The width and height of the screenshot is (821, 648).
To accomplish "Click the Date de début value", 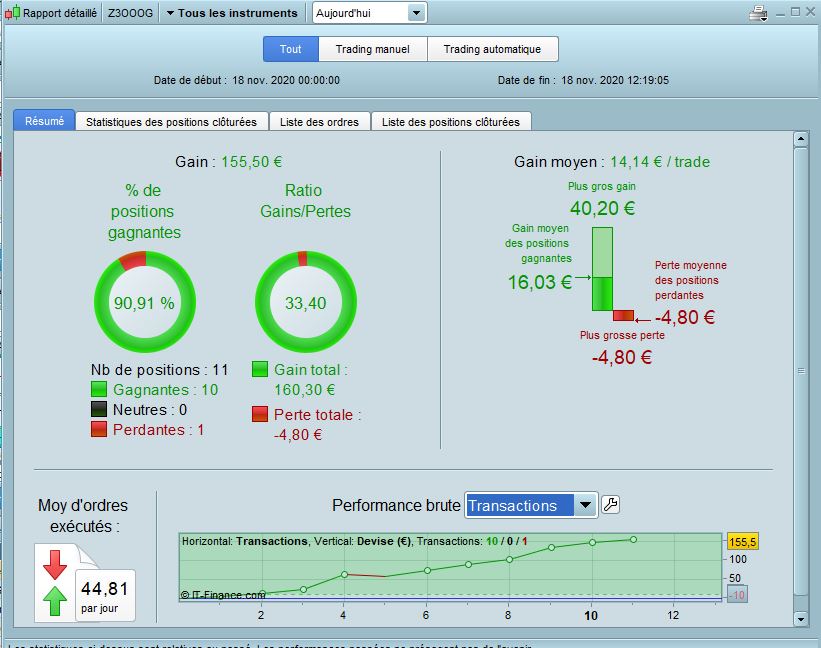I will click(286, 80).
